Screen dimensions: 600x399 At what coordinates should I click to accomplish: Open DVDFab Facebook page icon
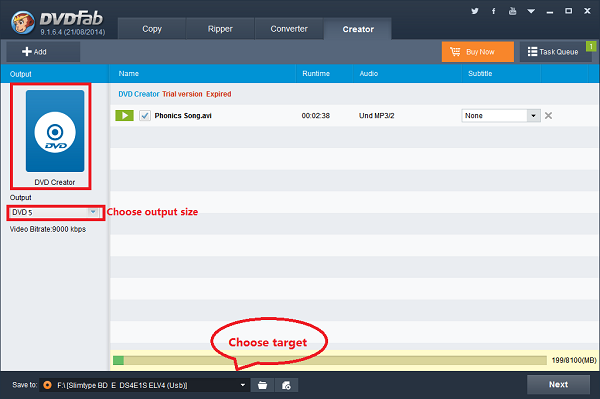coord(494,11)
